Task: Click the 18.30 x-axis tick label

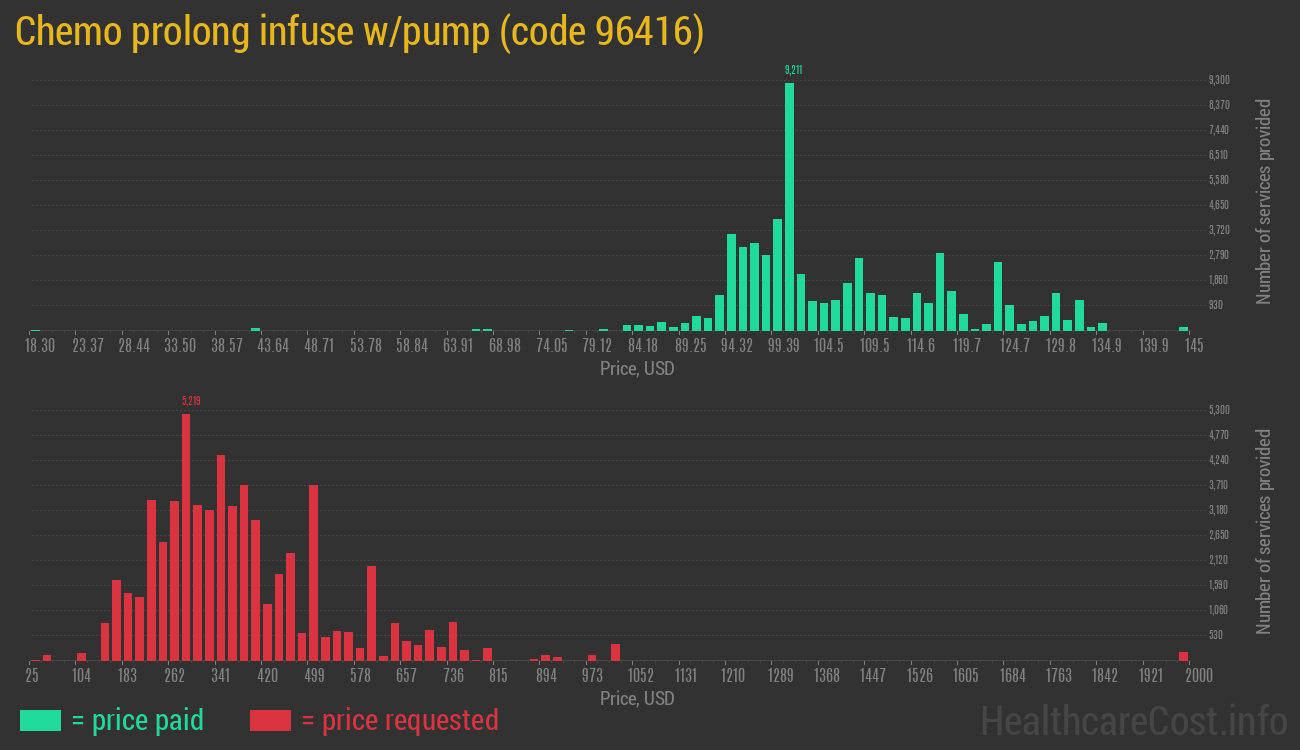Action: [39, 346]
